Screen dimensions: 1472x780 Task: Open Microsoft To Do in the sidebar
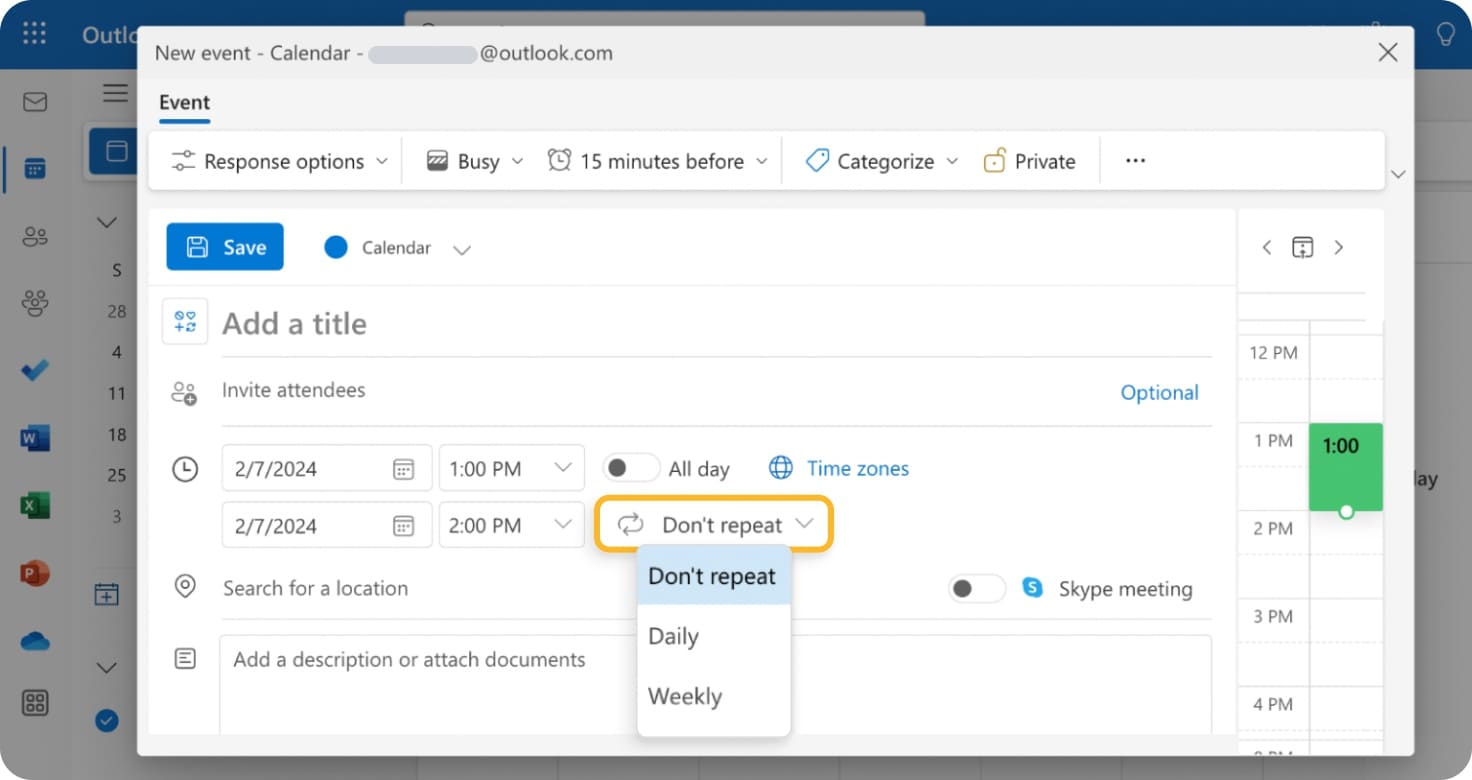tap(35, 371)
